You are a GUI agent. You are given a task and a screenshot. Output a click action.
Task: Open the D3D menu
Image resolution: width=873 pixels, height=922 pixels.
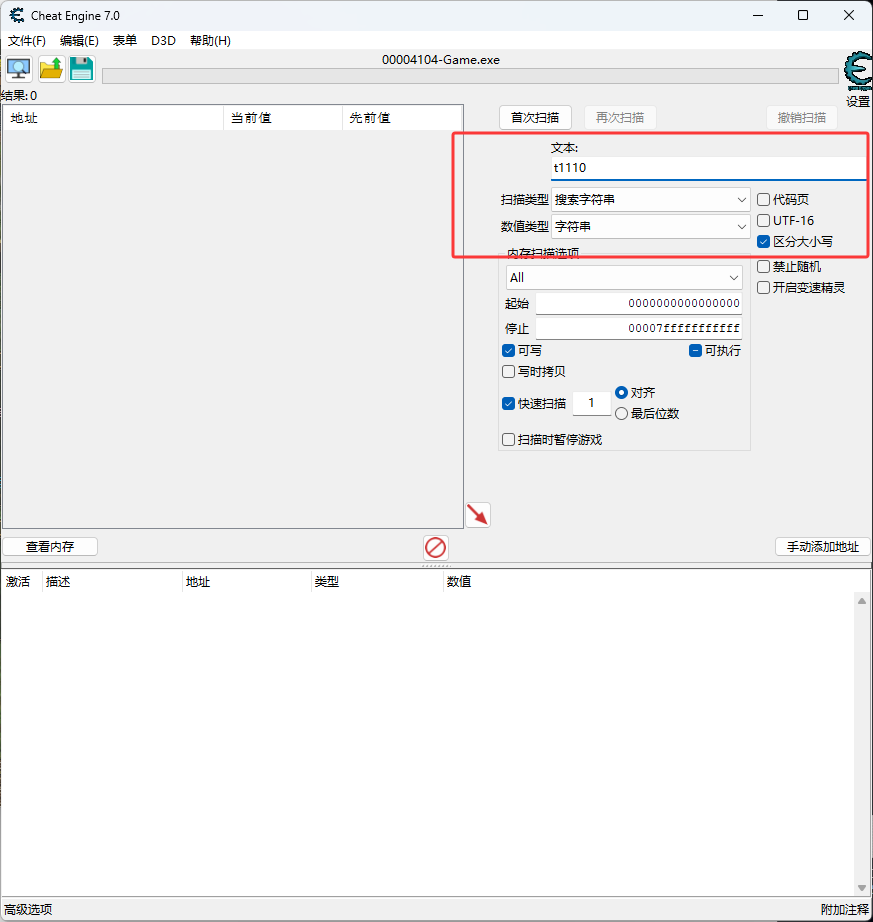[163, 41]
